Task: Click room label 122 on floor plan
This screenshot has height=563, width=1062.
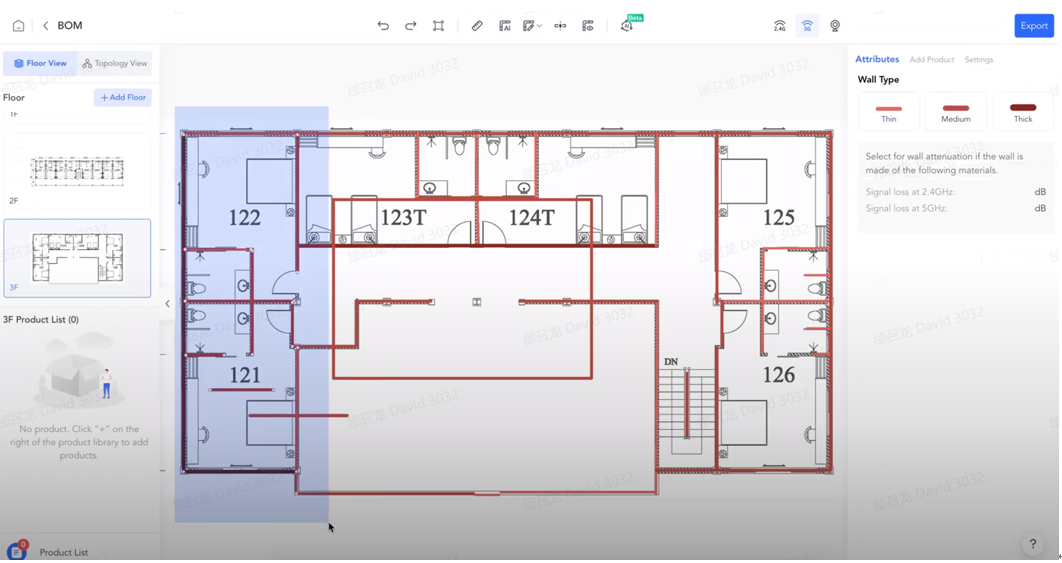Action: pos(245,217)
